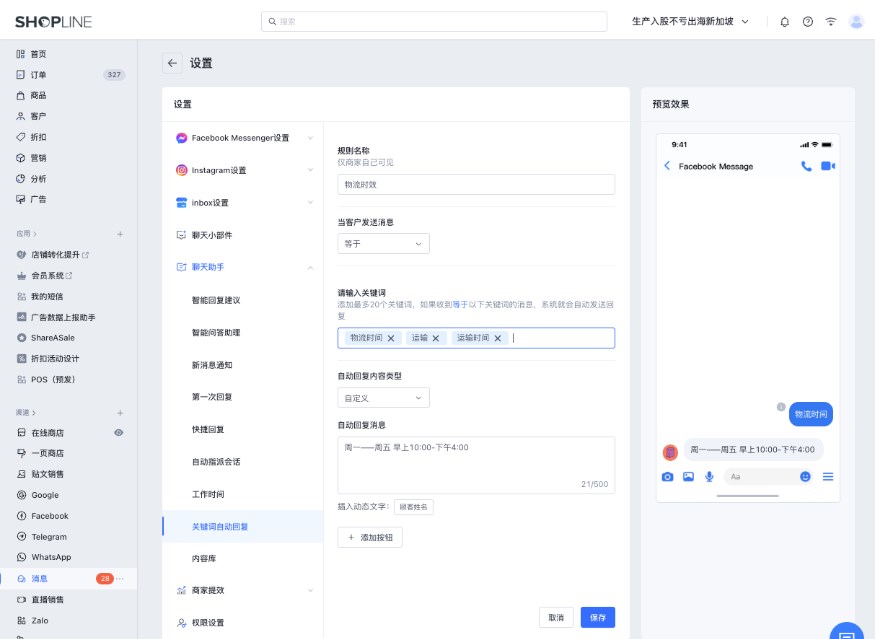Screen dimensions: 875x639
Task: Click the microphone icon in preview
Action: tap(709, 477)
